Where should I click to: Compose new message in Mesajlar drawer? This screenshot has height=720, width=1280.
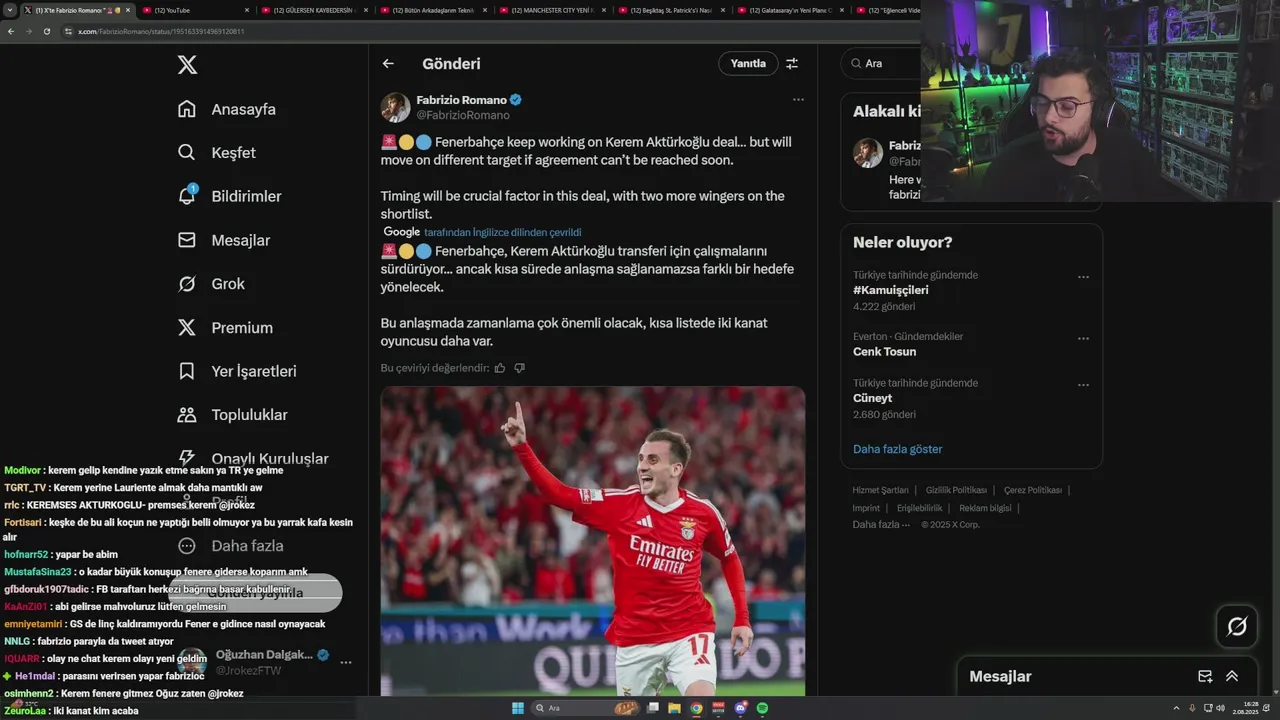tap(1205, 677)
